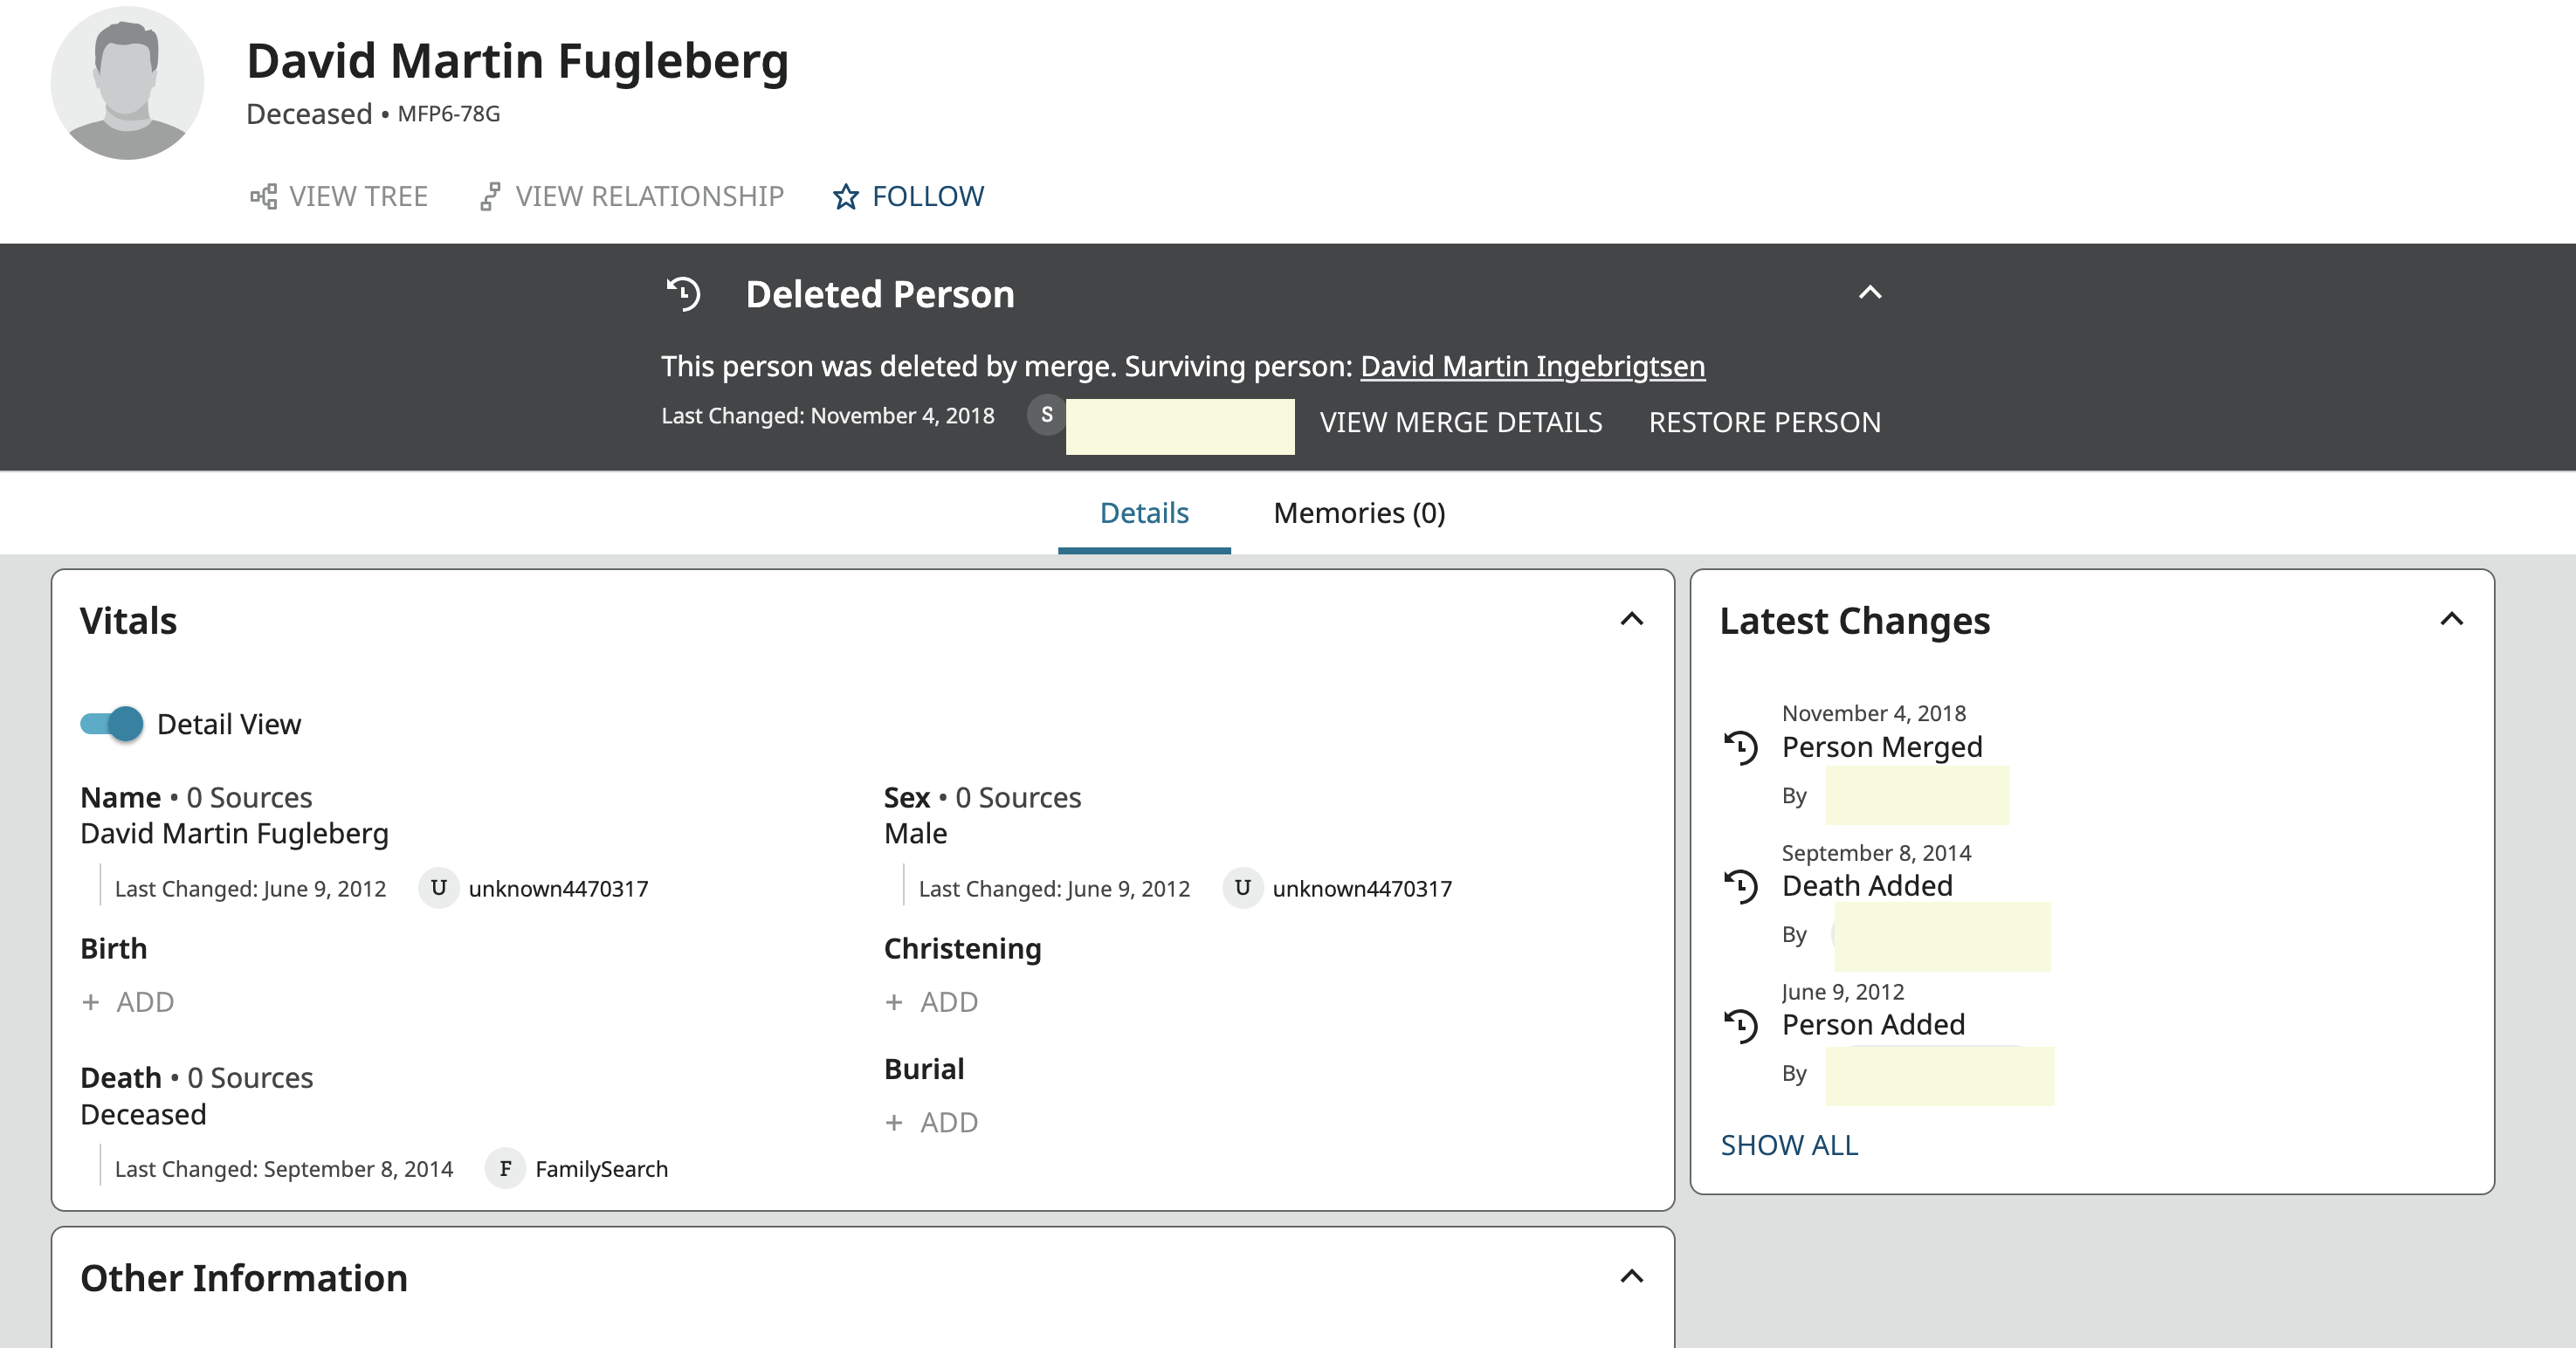Image resolution: width=2576 pixels, height=1348 pixels.
Task: Collapse the Other Information section
Action: coord(1632,1276)
